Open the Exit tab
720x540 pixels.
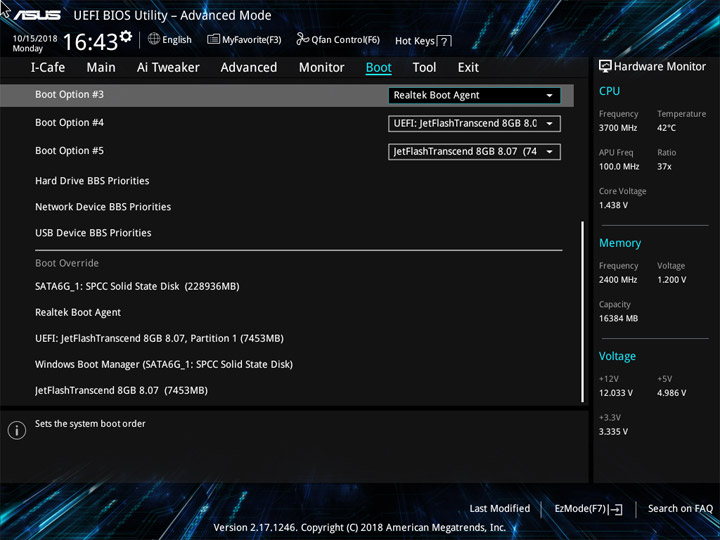468,68
